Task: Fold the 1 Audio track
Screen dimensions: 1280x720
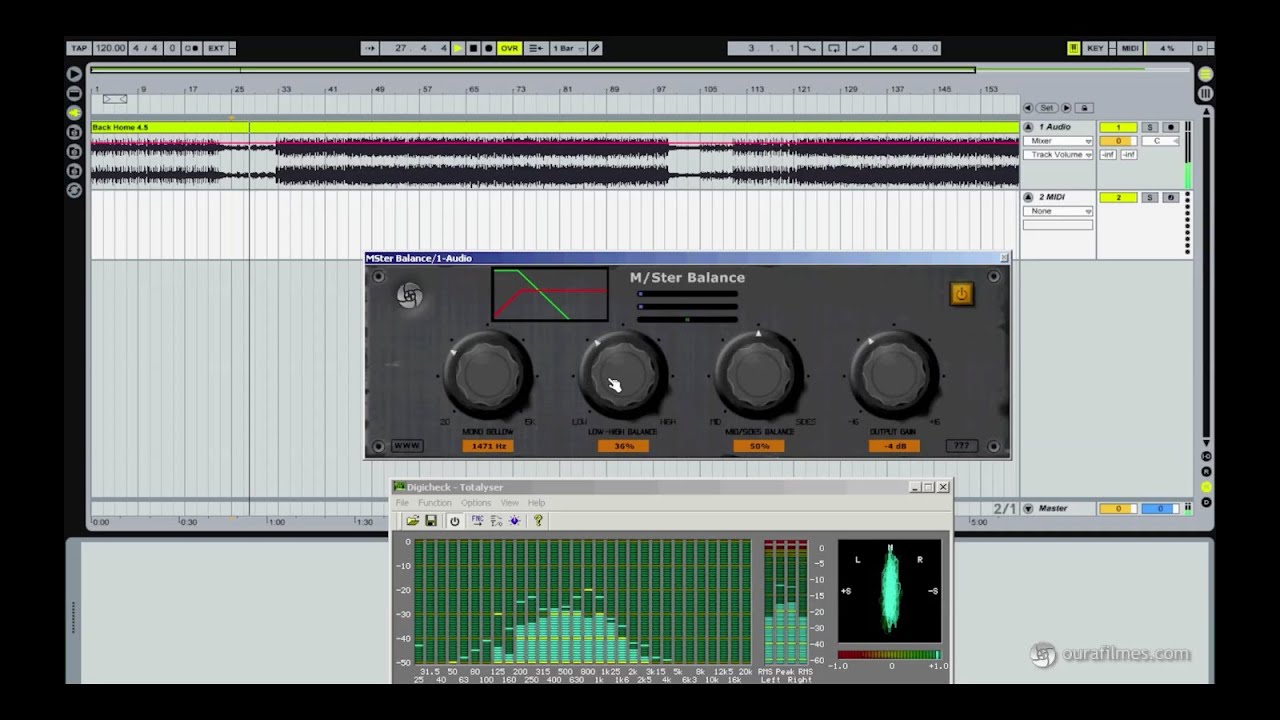Action: (1028, 127)
